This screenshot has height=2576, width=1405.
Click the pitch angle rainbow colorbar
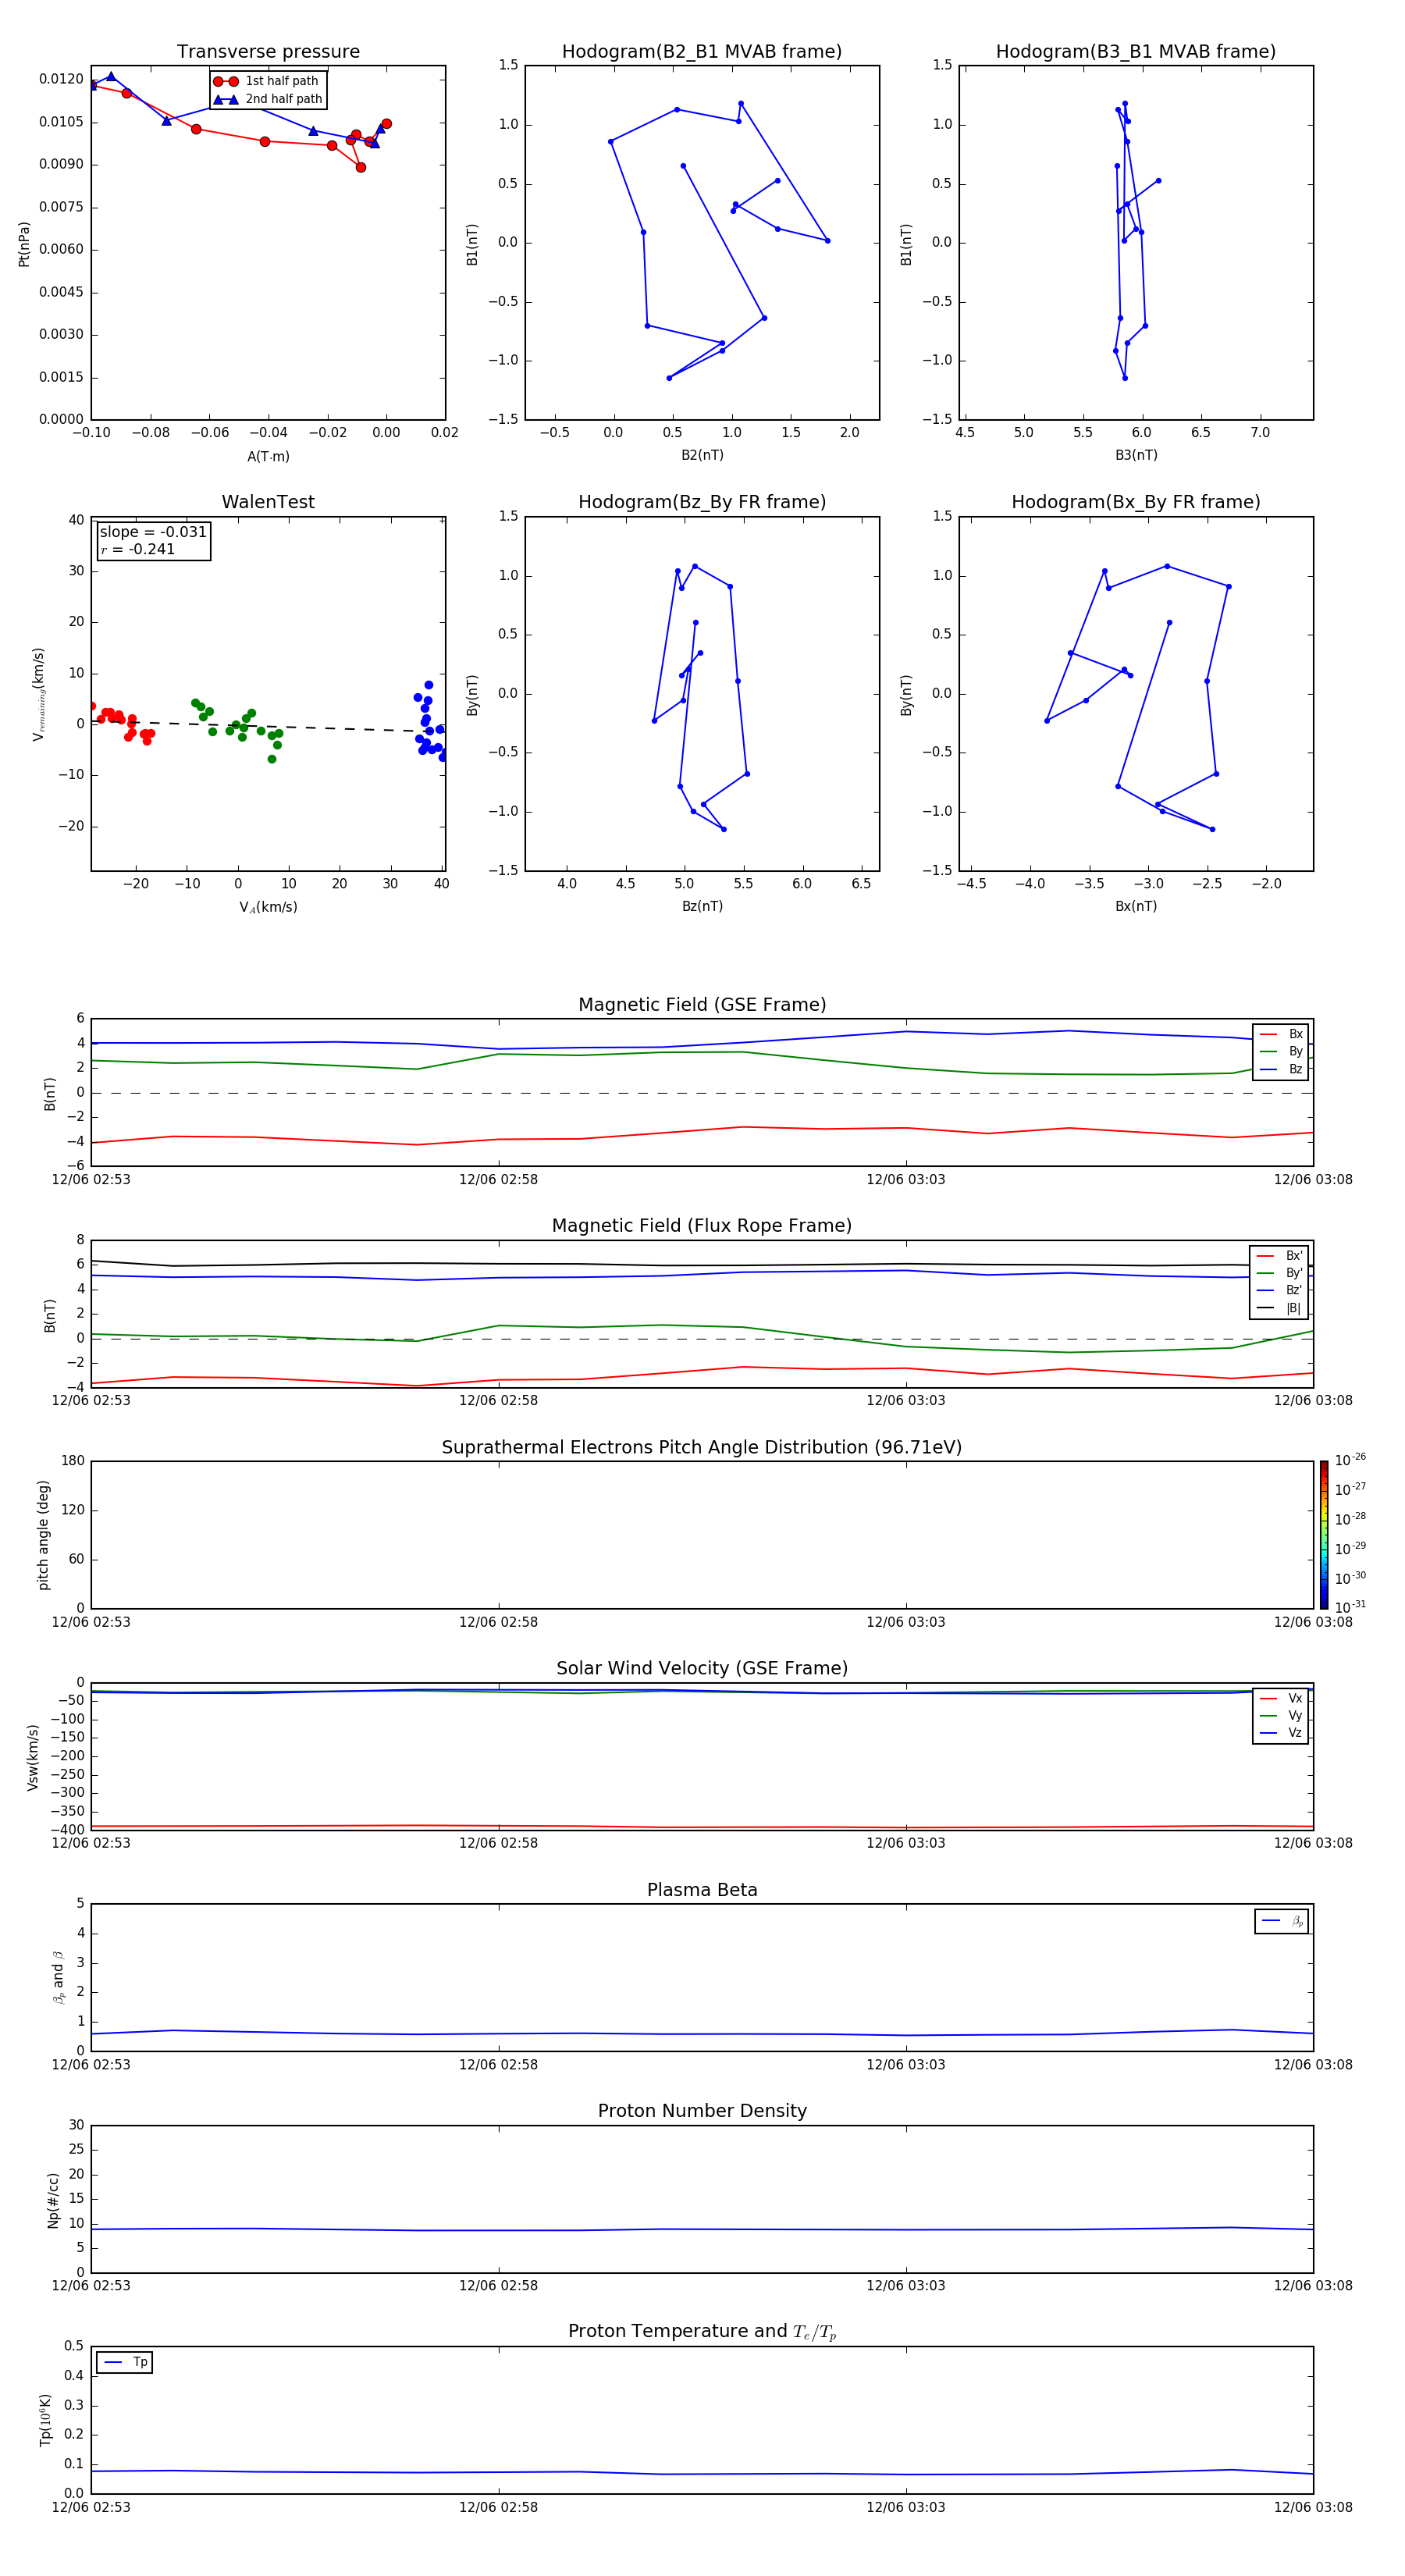pos(1324,1535)
